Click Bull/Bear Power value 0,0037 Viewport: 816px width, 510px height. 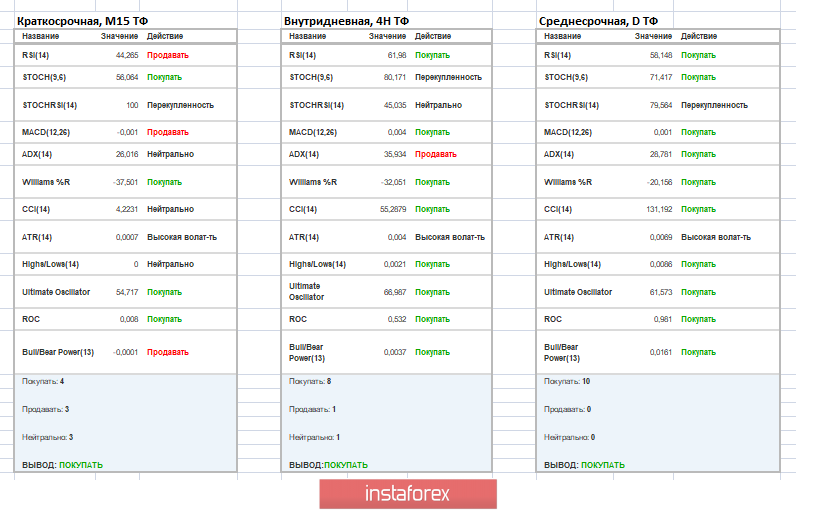pos(395,352)
